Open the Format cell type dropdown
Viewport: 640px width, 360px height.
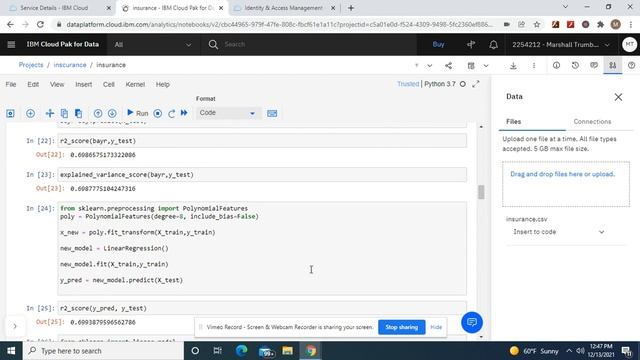click(227, 113)
